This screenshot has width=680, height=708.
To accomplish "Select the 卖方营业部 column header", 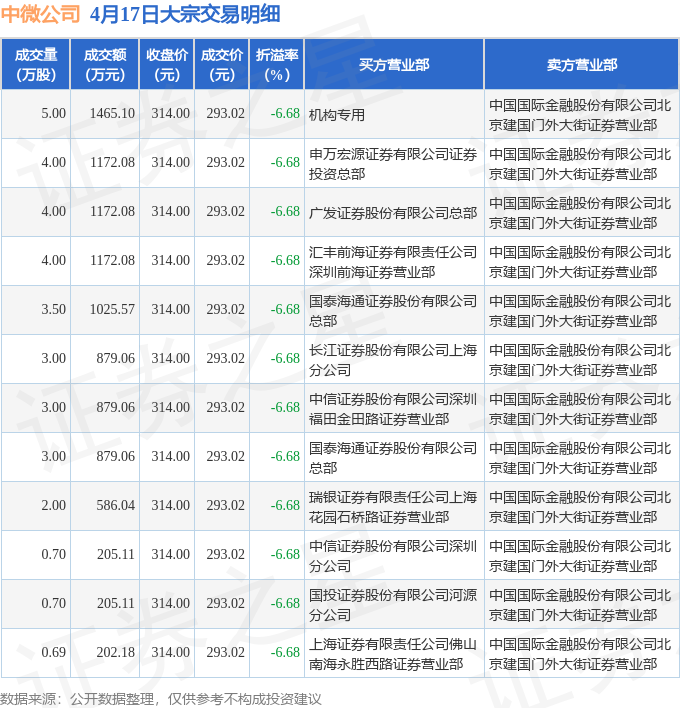I will pos(581,65).
